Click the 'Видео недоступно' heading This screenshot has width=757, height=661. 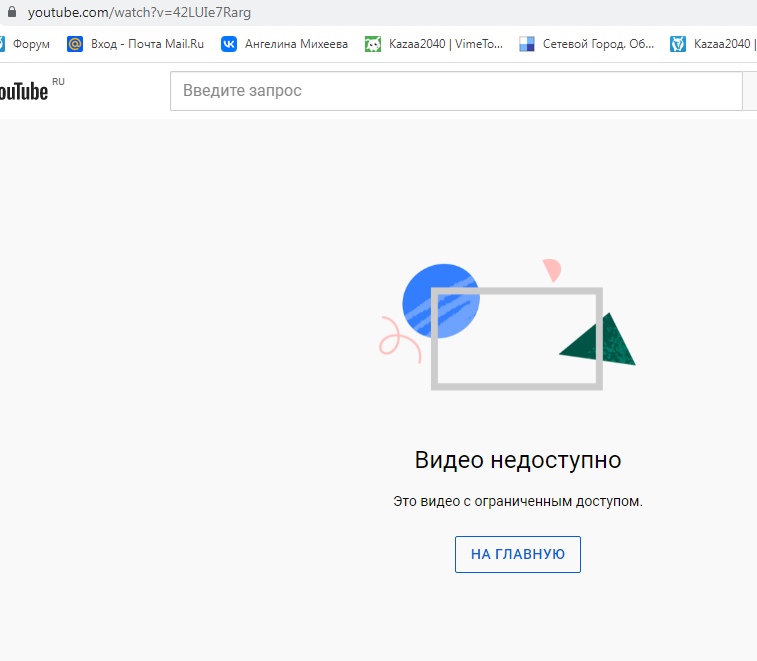[517, 460]
